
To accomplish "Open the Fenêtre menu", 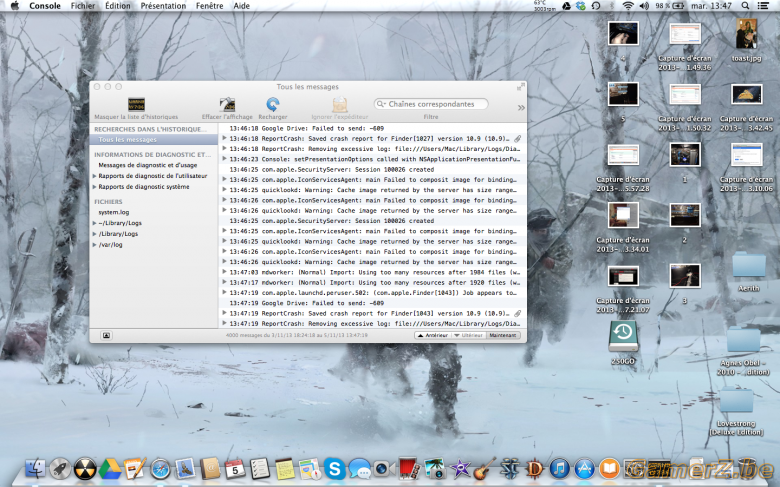I will (x=209, y=6).
